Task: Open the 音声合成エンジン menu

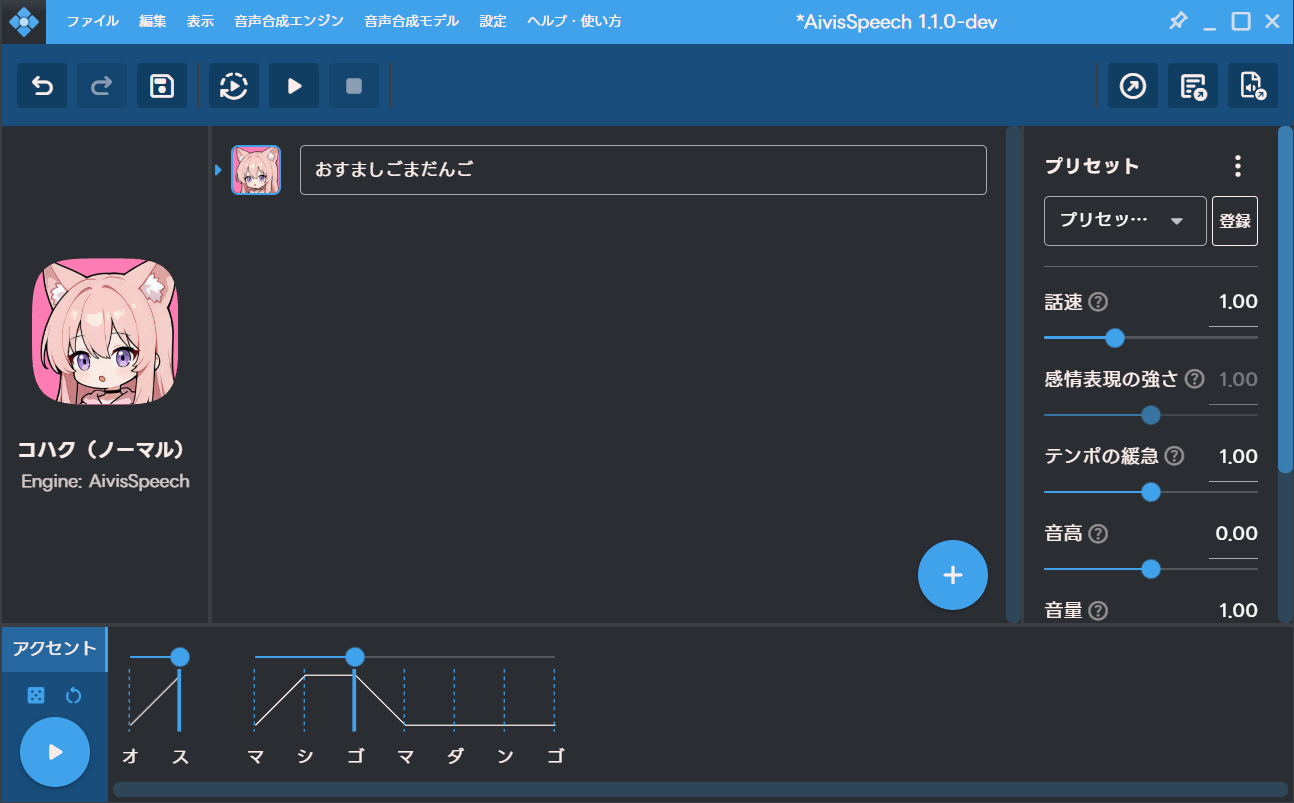Action: point(289,21)
